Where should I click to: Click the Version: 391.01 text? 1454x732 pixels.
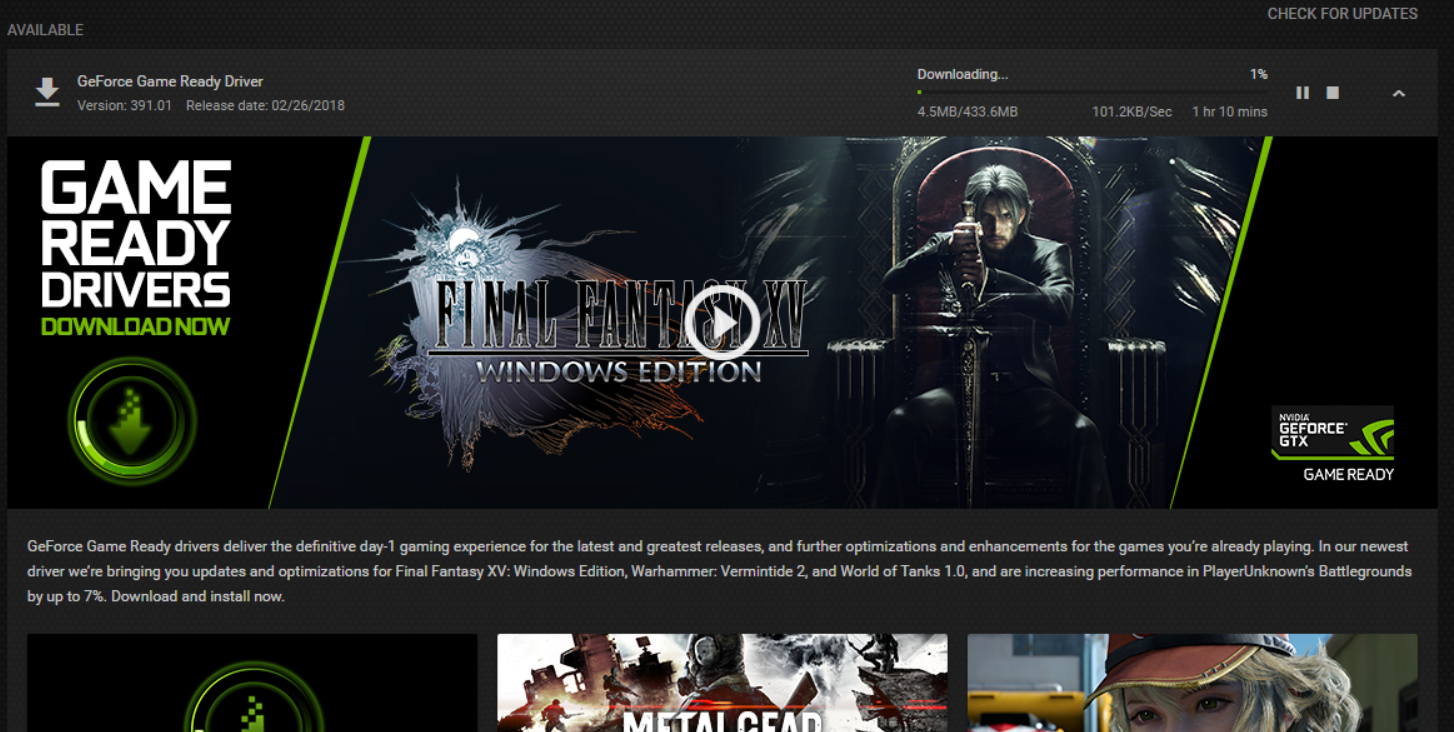point(124,105)
